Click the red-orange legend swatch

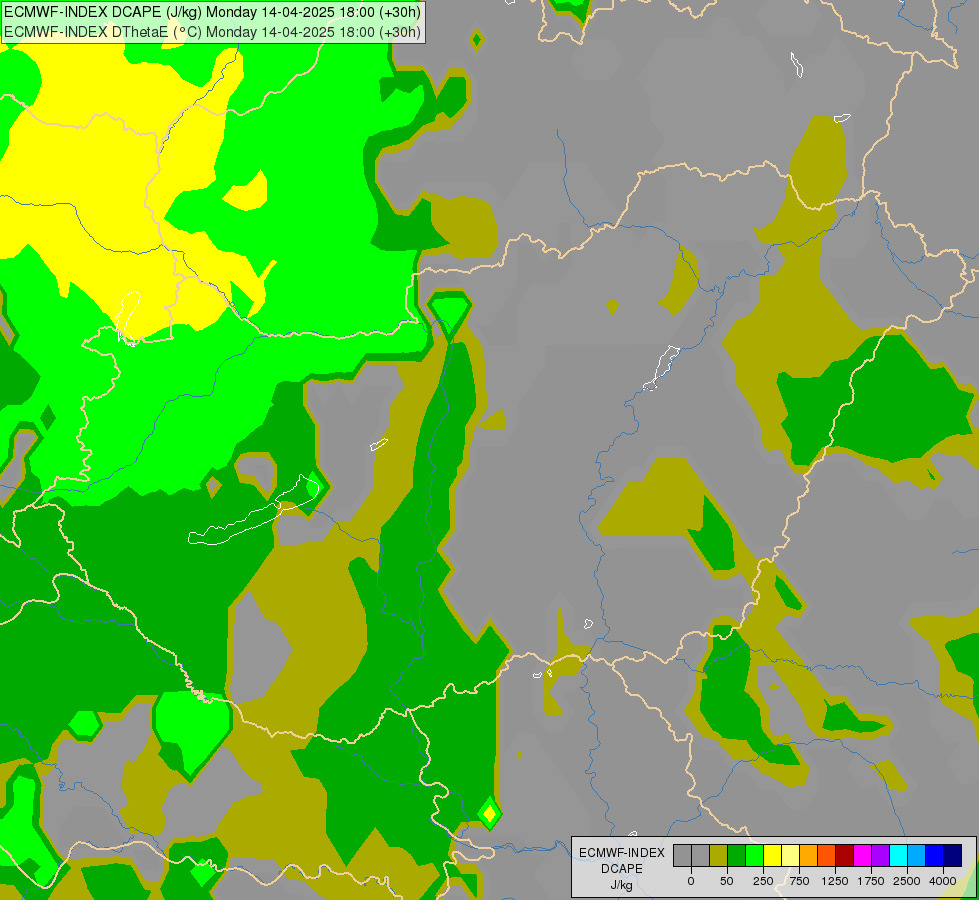pos(827,855)
